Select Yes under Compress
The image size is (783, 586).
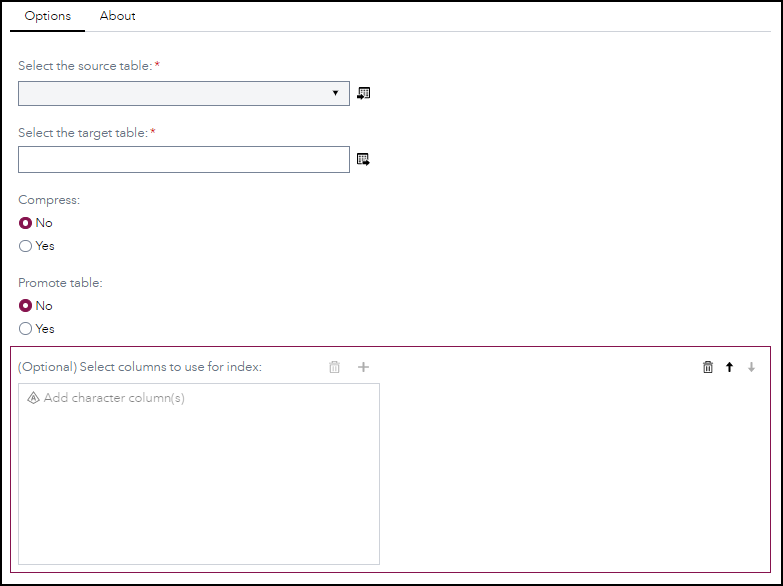(x=25, y=246)
